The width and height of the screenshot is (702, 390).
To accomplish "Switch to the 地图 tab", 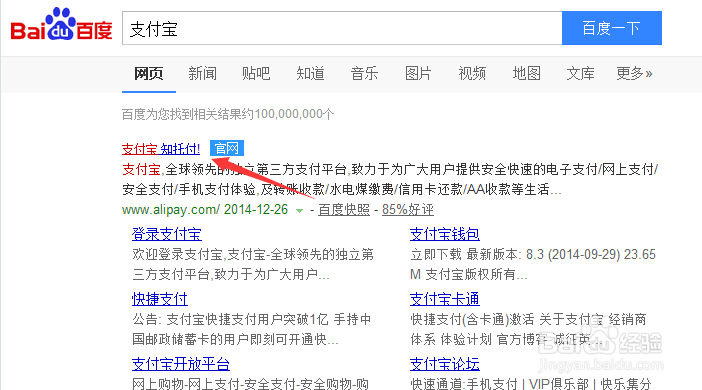I will (x=526, y=73).
